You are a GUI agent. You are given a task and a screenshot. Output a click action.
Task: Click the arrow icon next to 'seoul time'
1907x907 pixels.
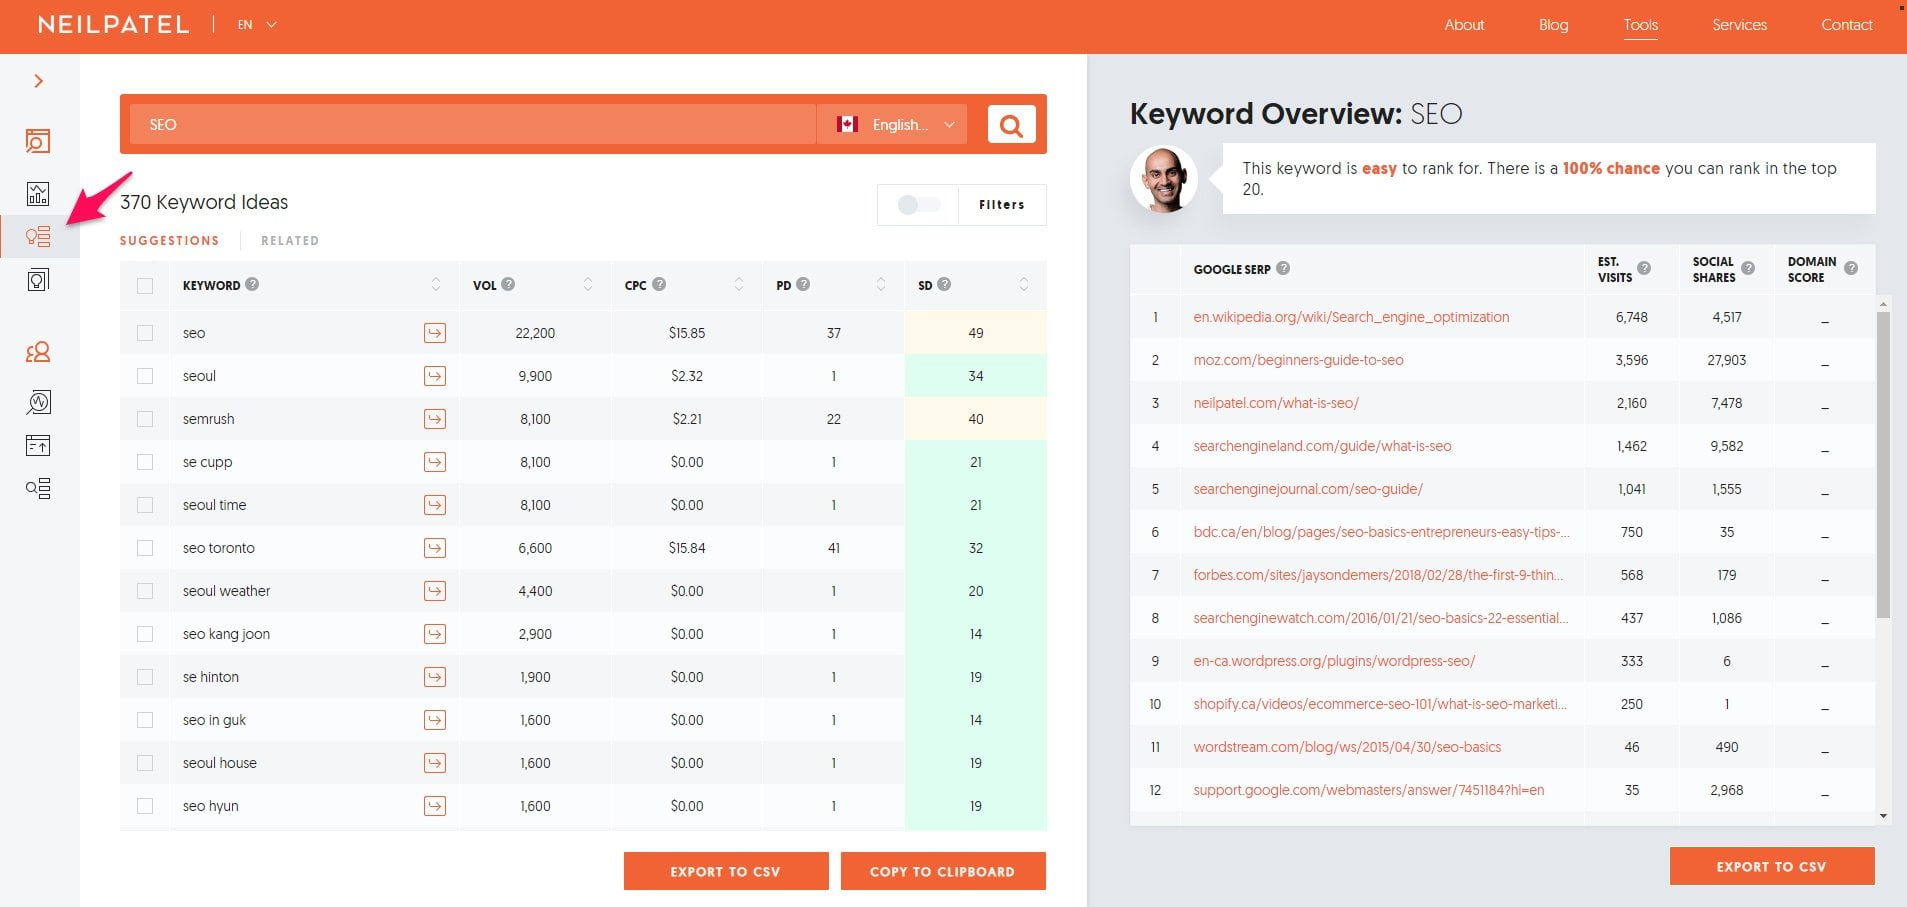coord(435,505)
